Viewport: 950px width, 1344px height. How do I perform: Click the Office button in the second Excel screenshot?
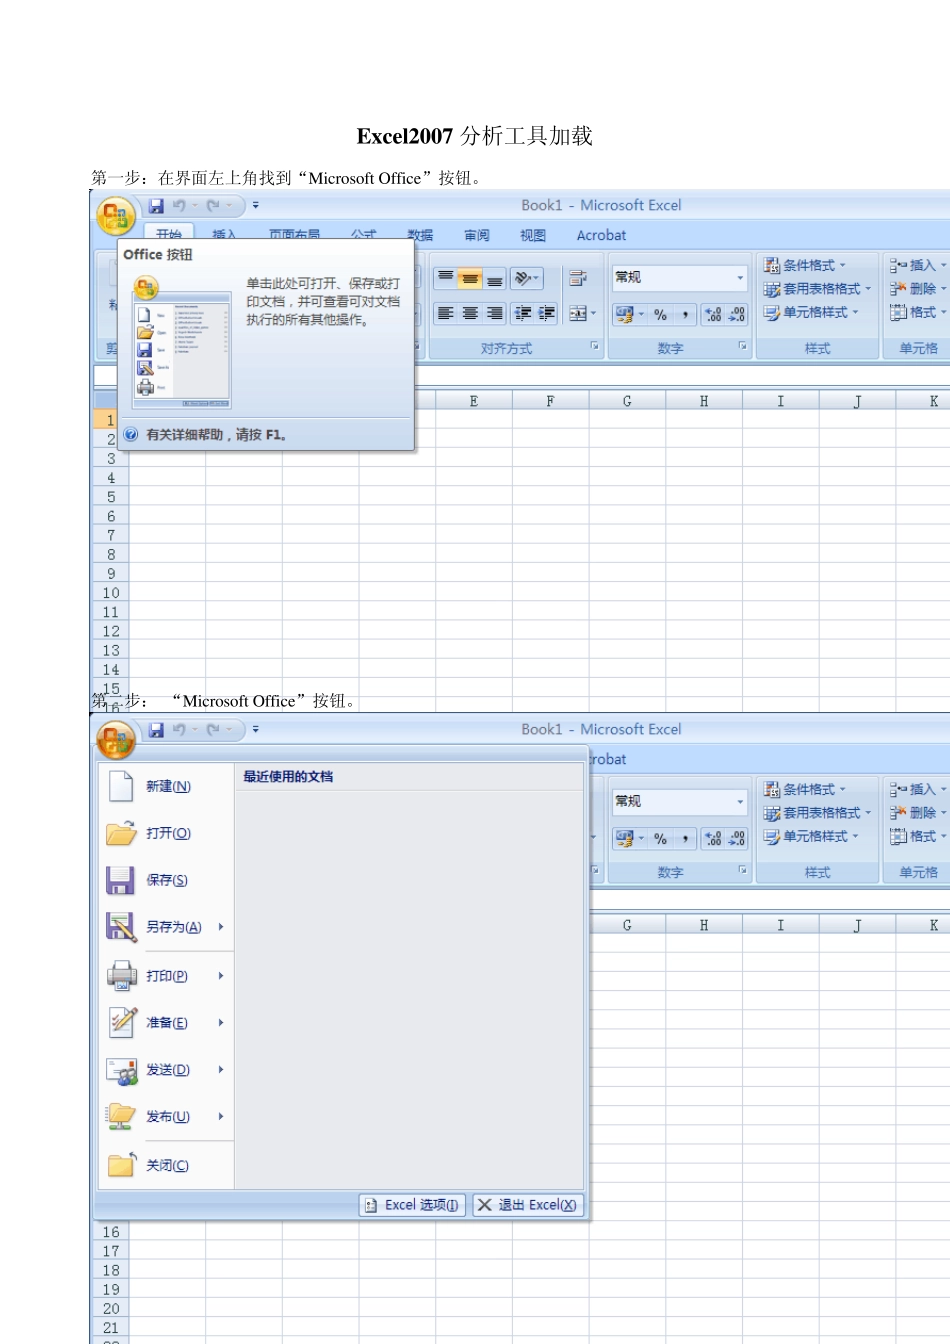tap(115, 739)
